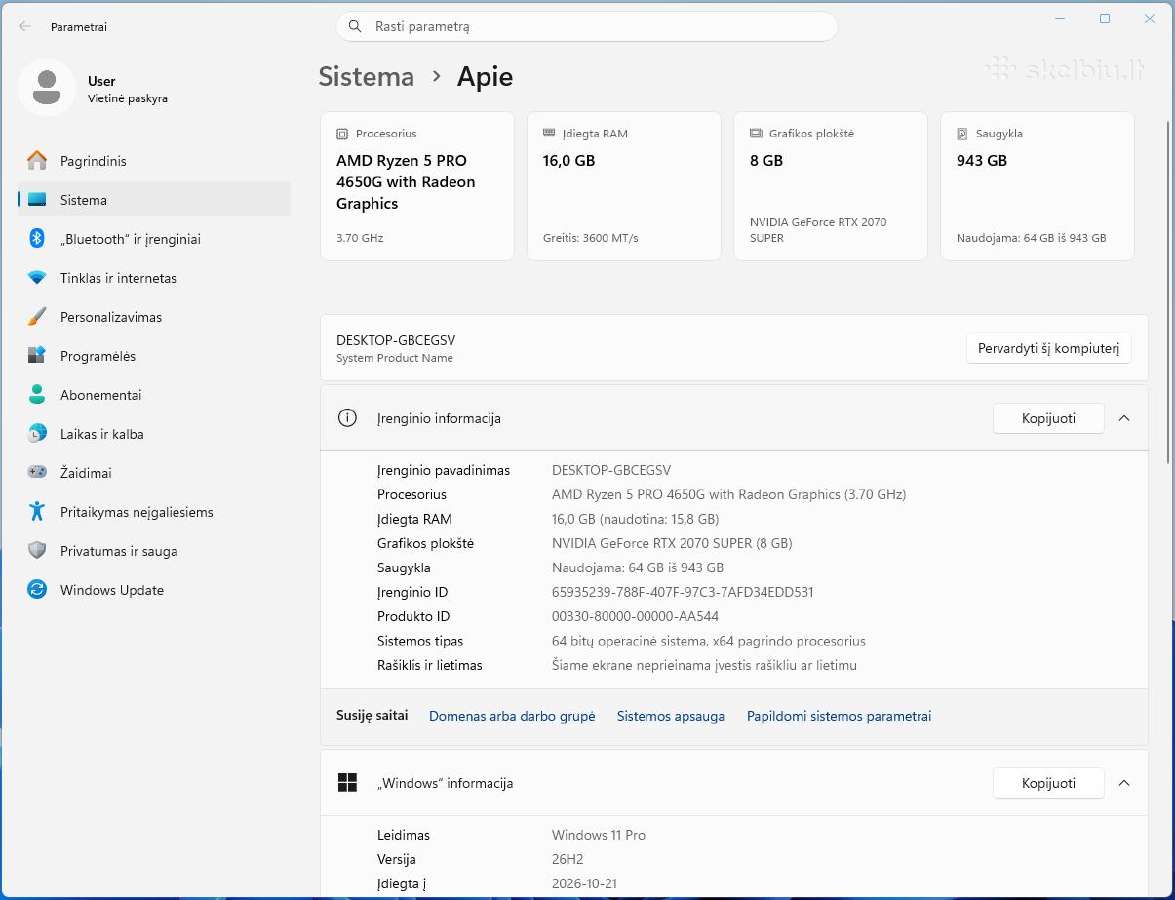Open Sistemos apsauga link
The height and width of the screenshot is (900, 1175).
coord(671,716)
